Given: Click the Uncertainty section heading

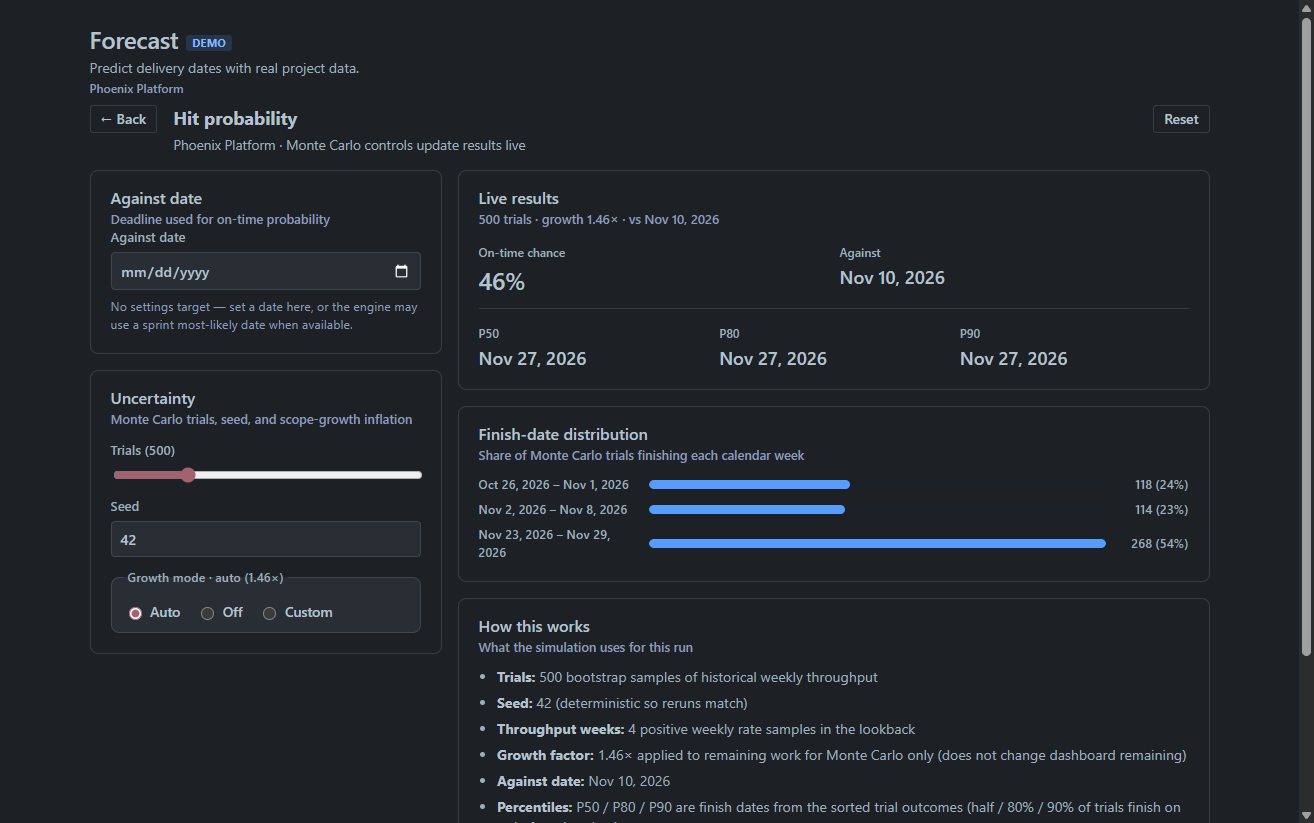Looking at the screenshot, I should [153, 399].
